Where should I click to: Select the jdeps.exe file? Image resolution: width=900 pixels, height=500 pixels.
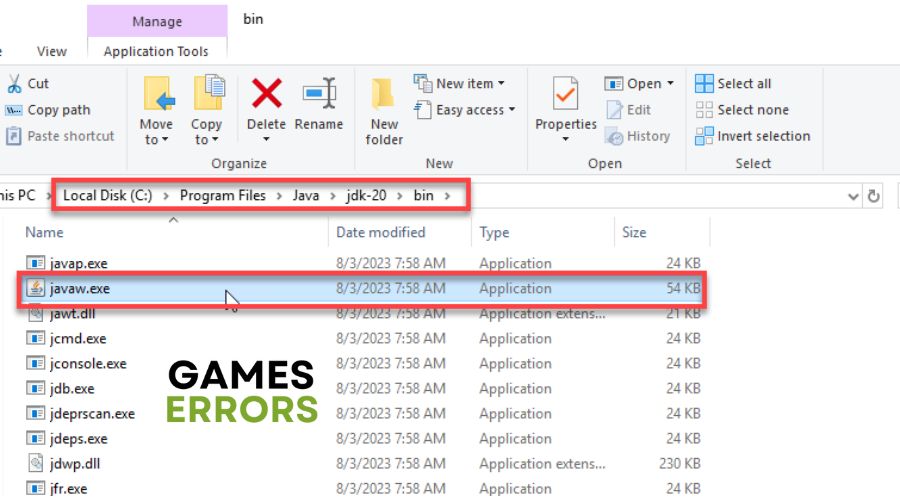(x=78, y=439)
